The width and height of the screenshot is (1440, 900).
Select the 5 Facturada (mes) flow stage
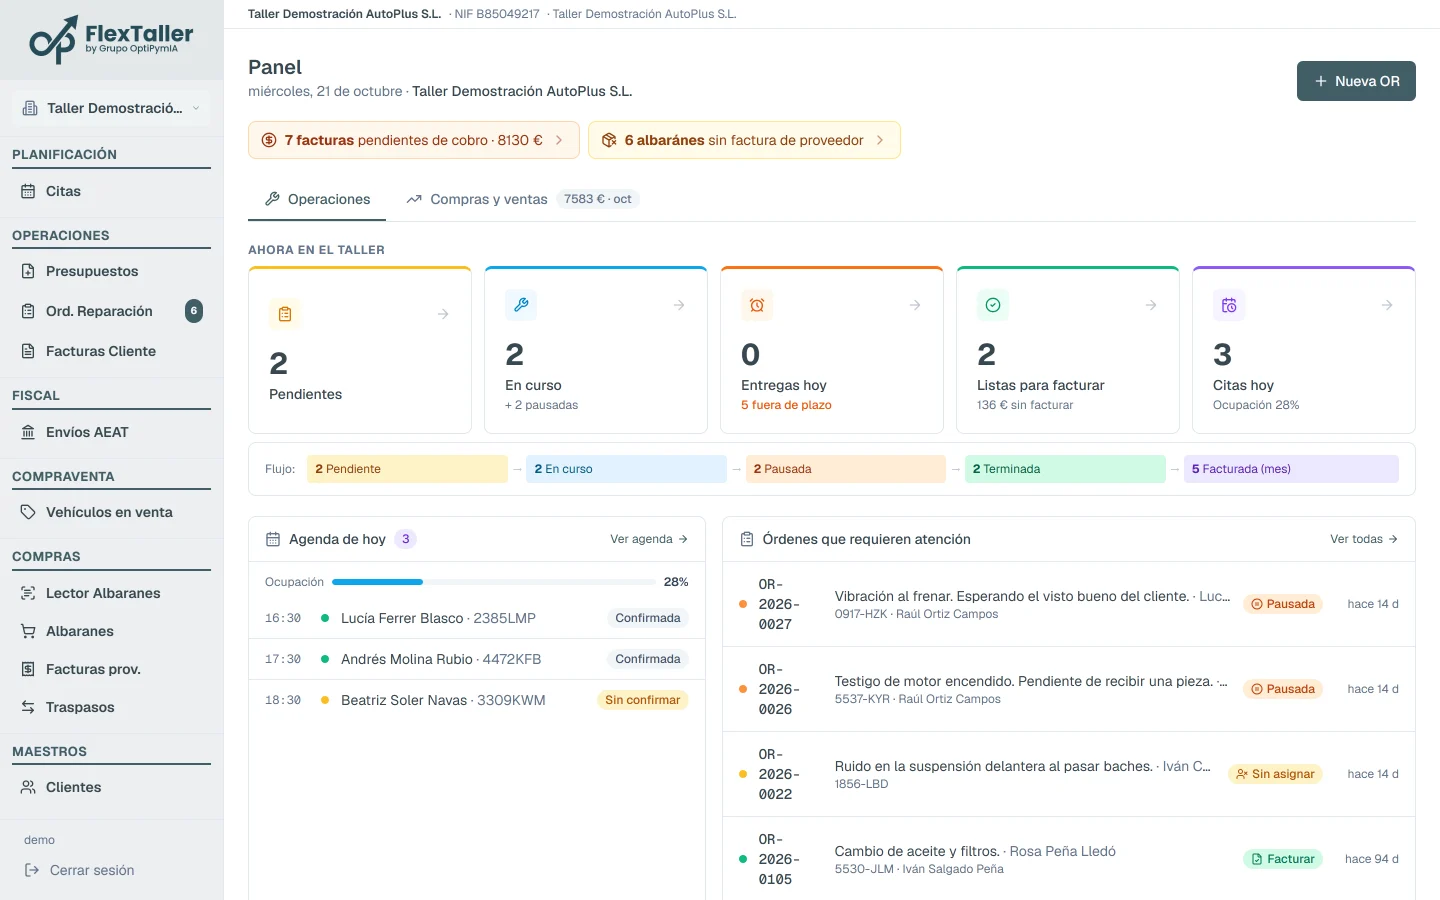(x=1291, y=469)
